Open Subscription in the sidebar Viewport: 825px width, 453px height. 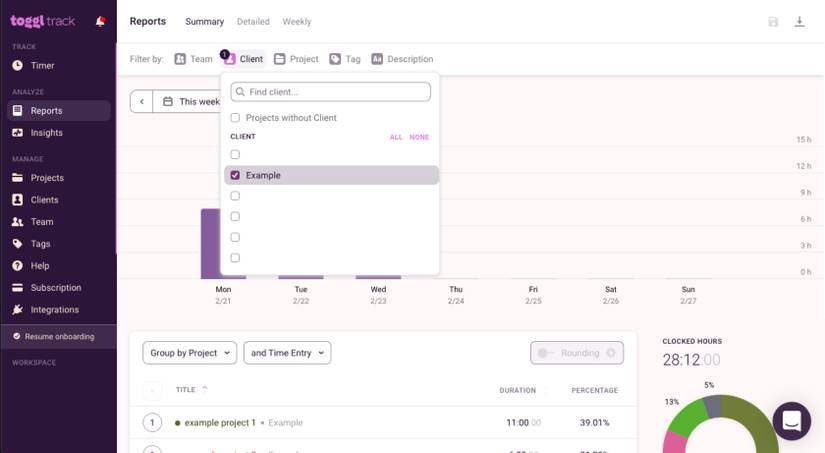point(55,288)
